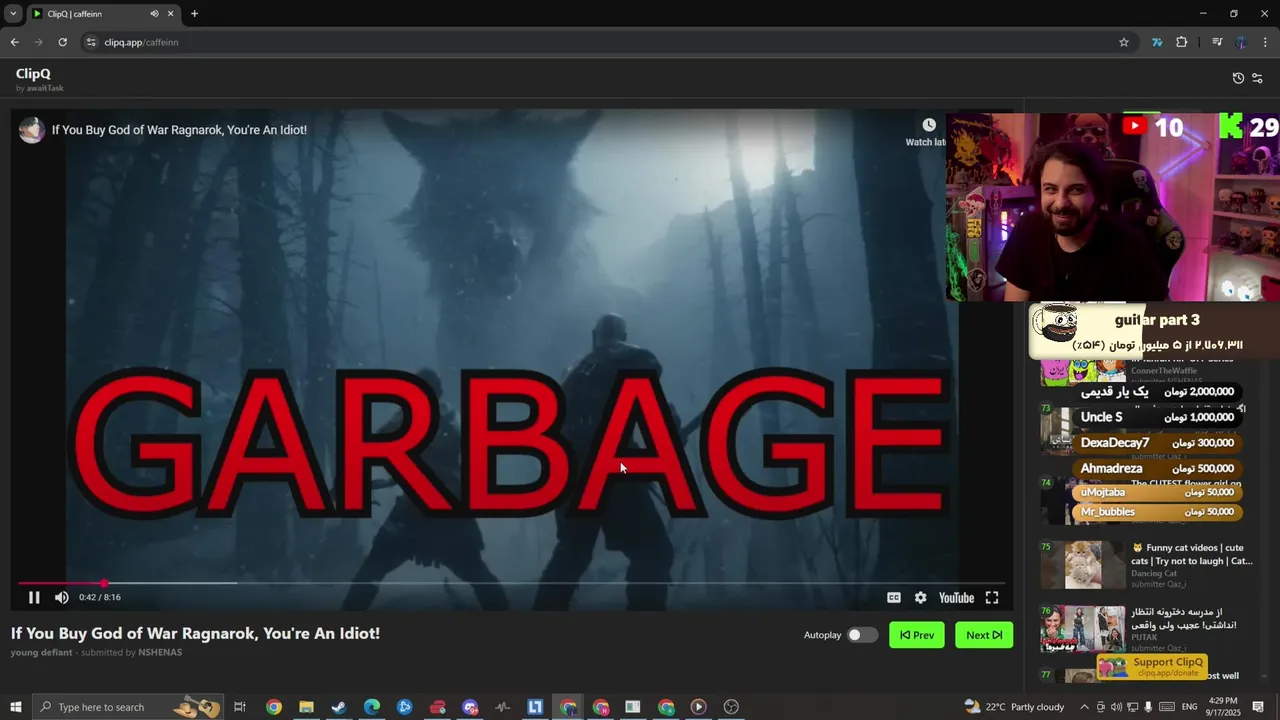Image resolution: width=1280 pixels, height=720 pixels.
Task: Expand tab search dropdown arrow
Action: (13, 14)
